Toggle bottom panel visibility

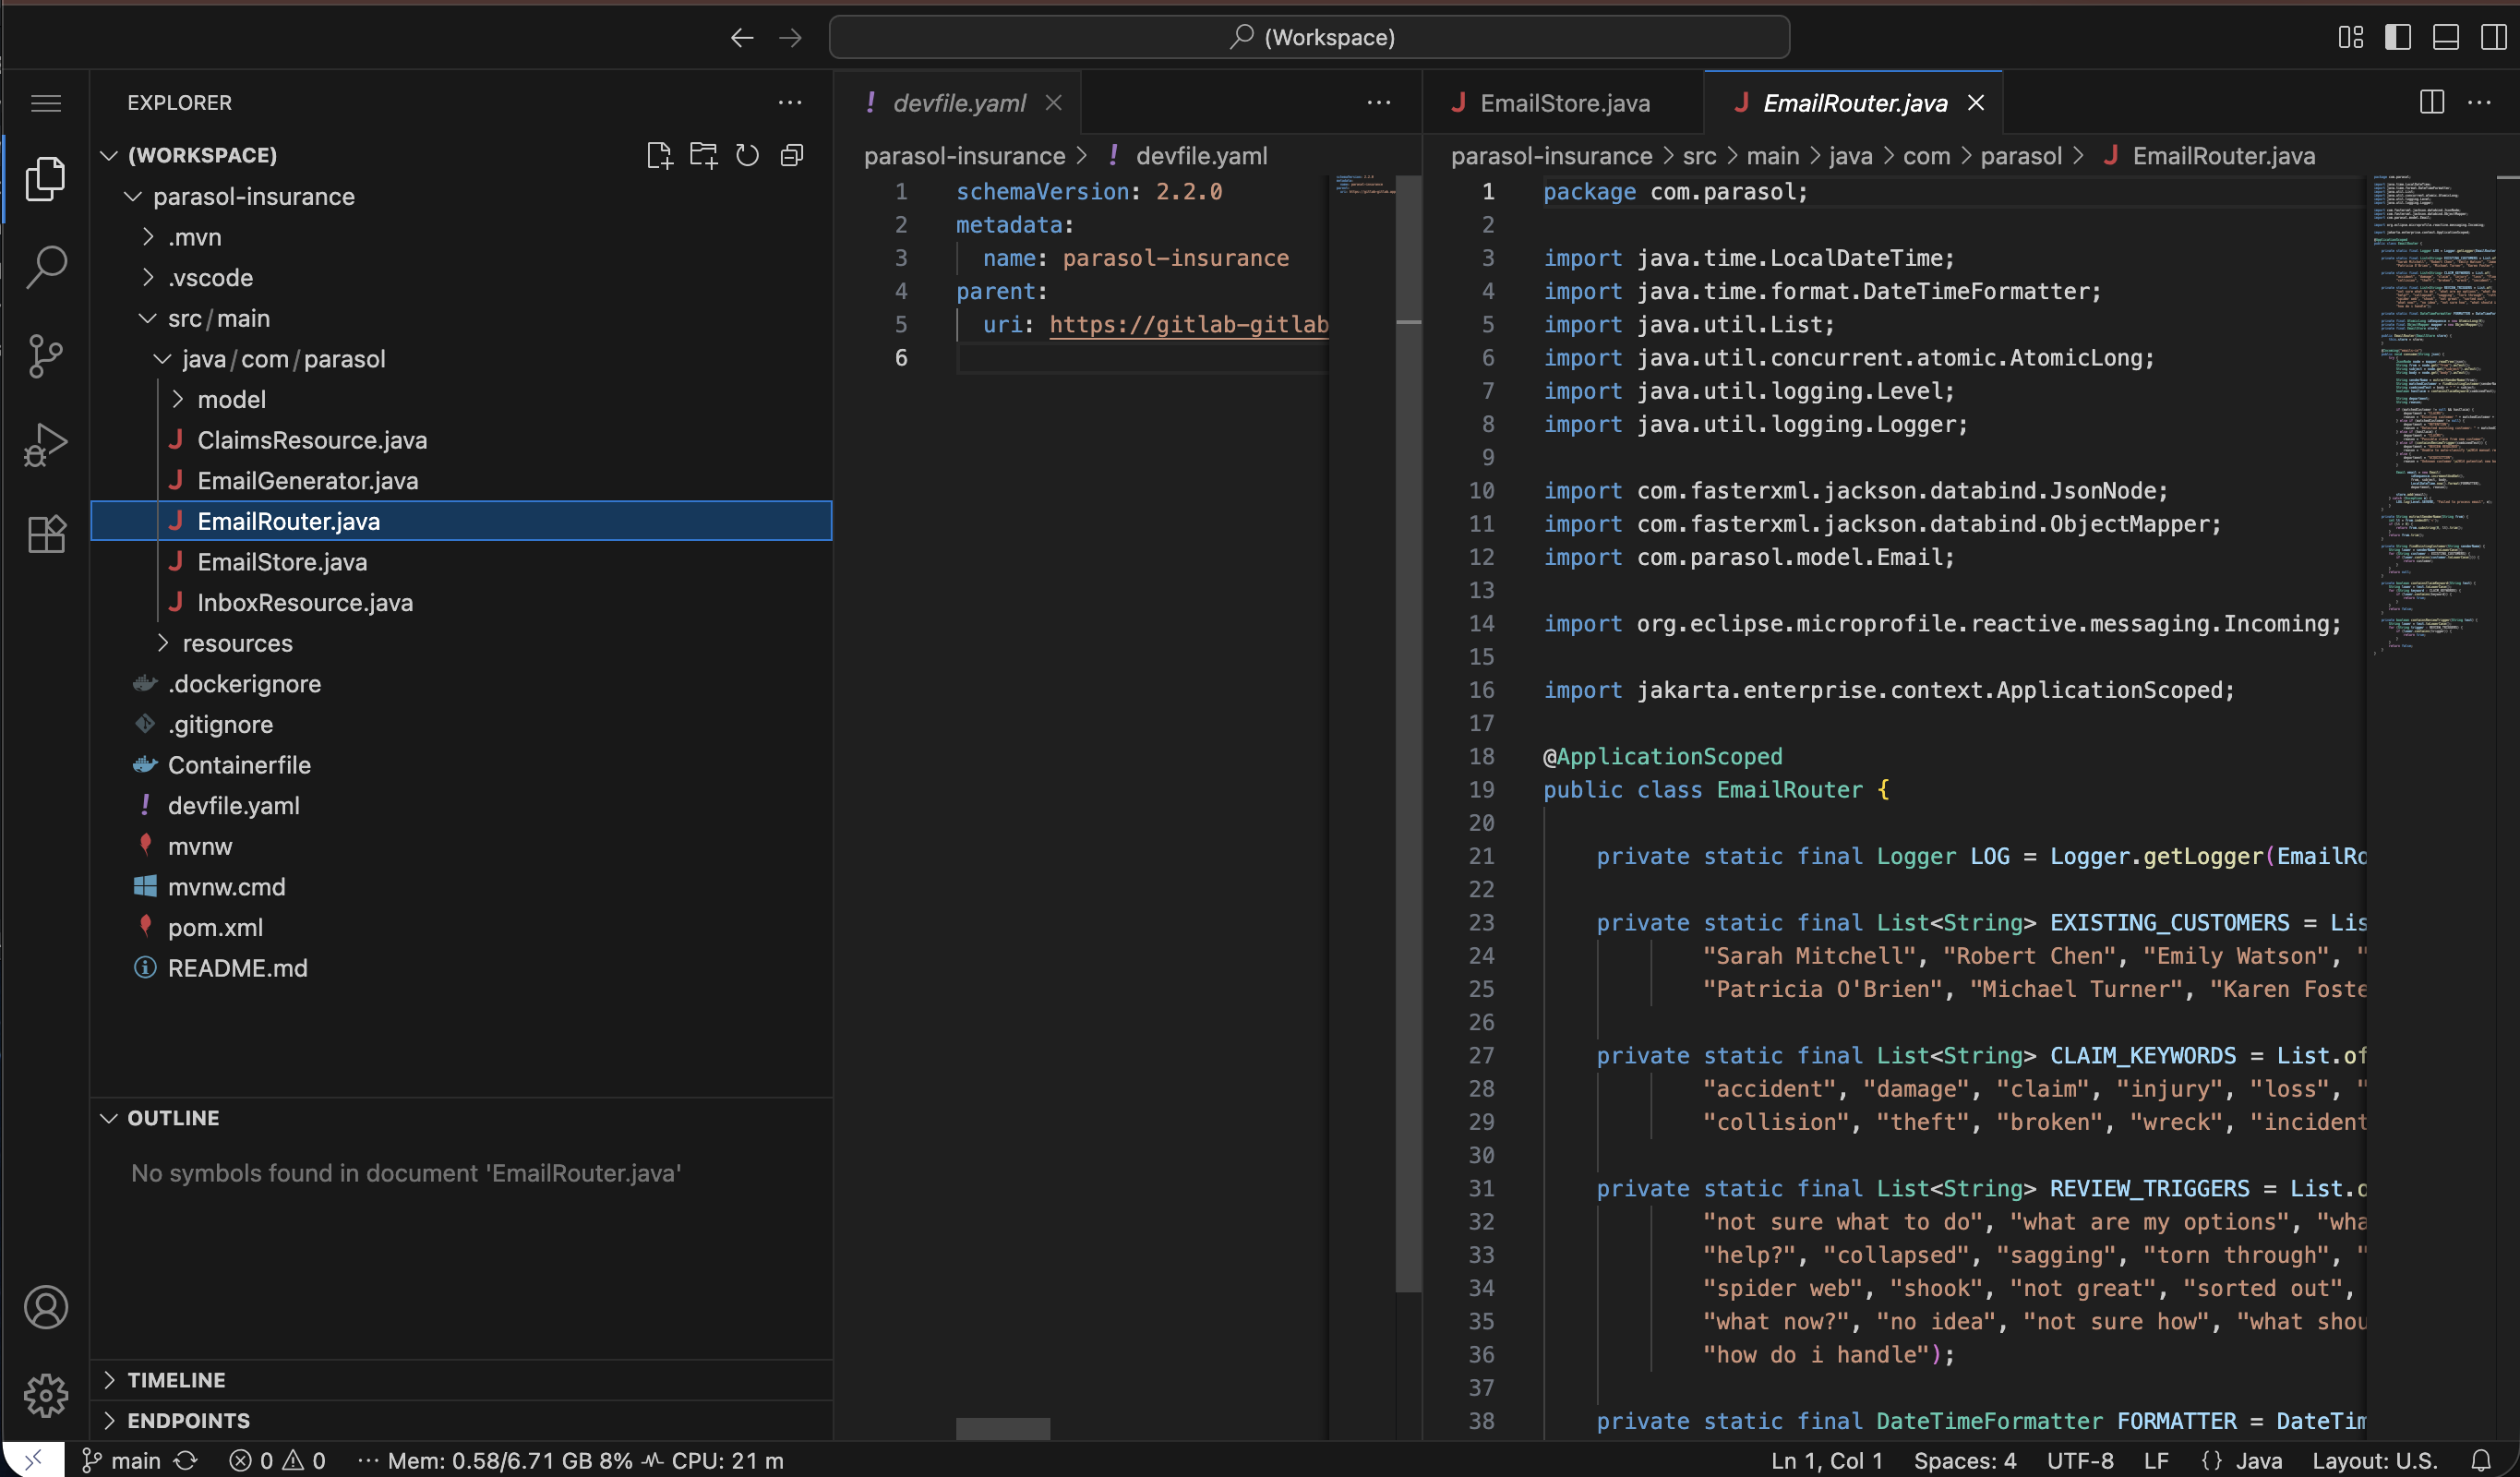pos(2445,37)
